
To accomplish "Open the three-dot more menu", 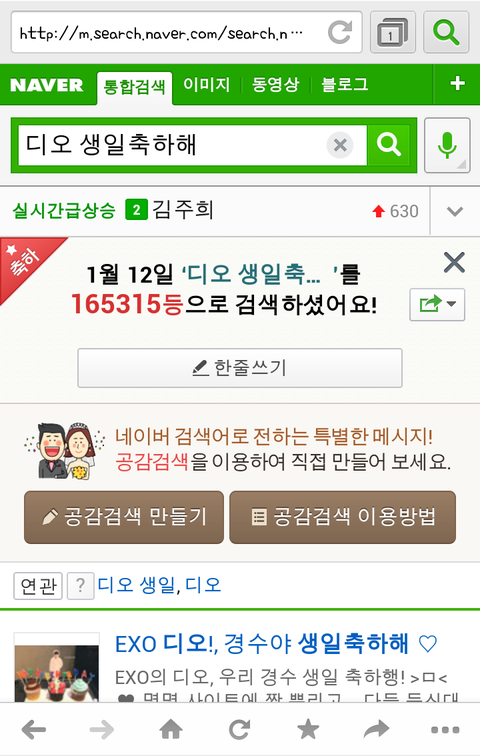I will click(445, 730).
